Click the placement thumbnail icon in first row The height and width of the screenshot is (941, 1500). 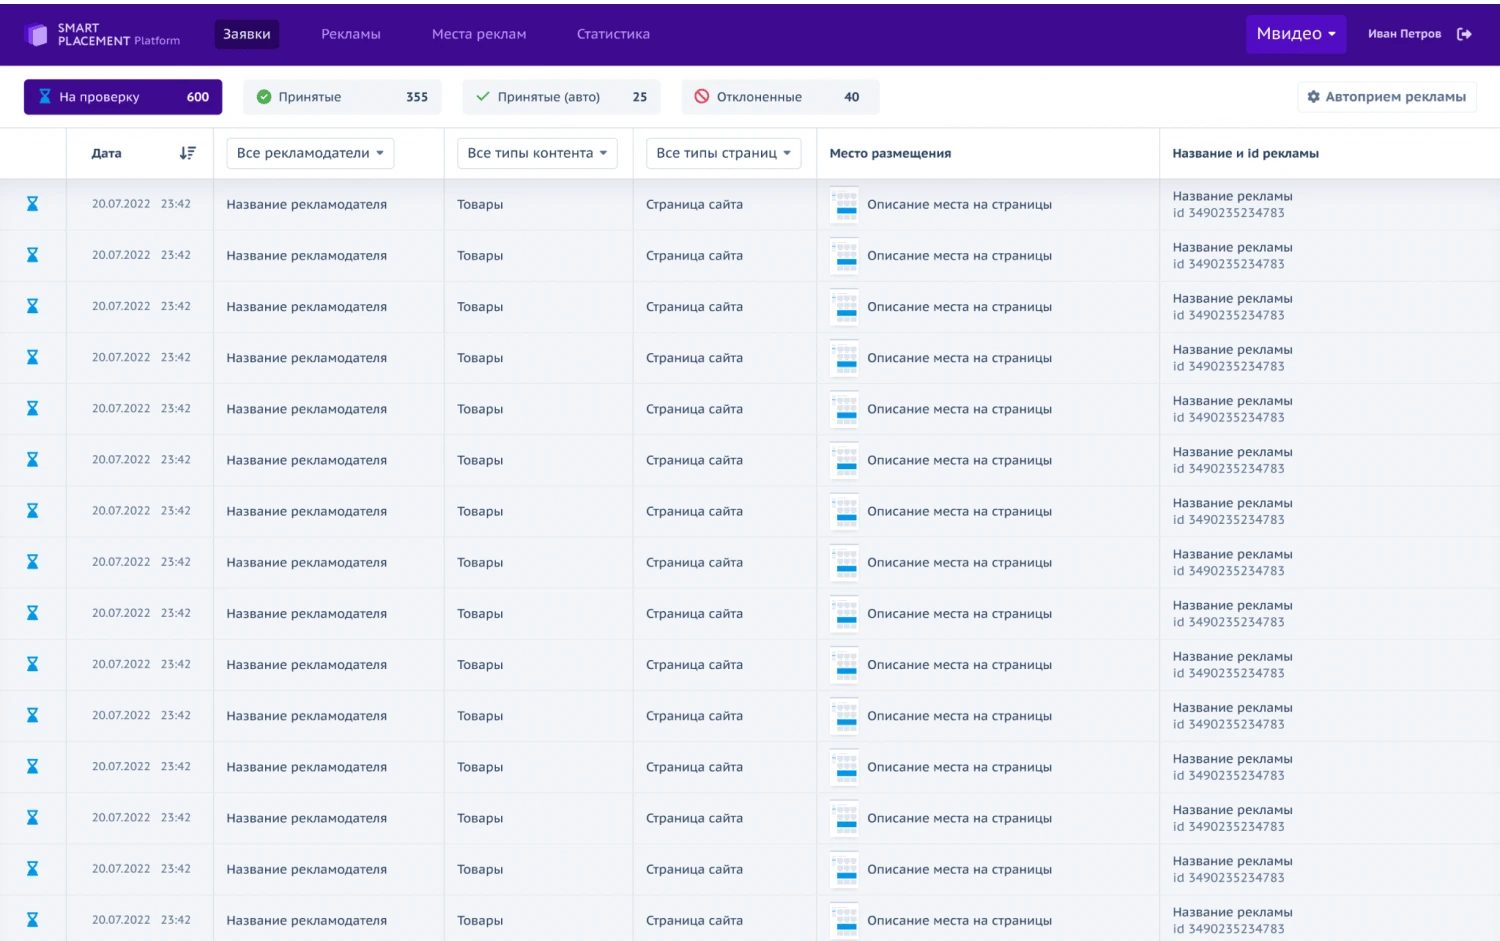tap(845, 205)
